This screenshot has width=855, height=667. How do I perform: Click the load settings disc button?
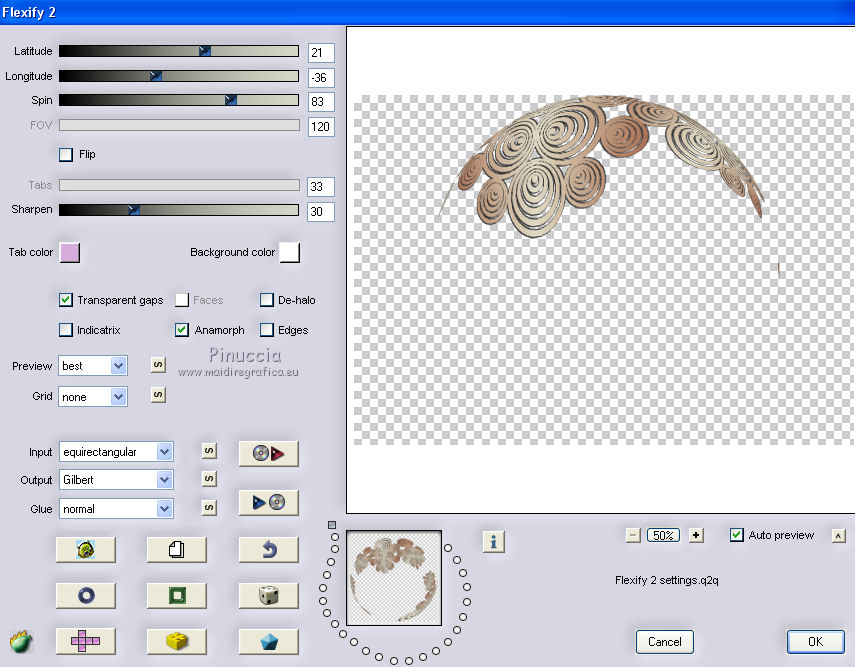268,453
